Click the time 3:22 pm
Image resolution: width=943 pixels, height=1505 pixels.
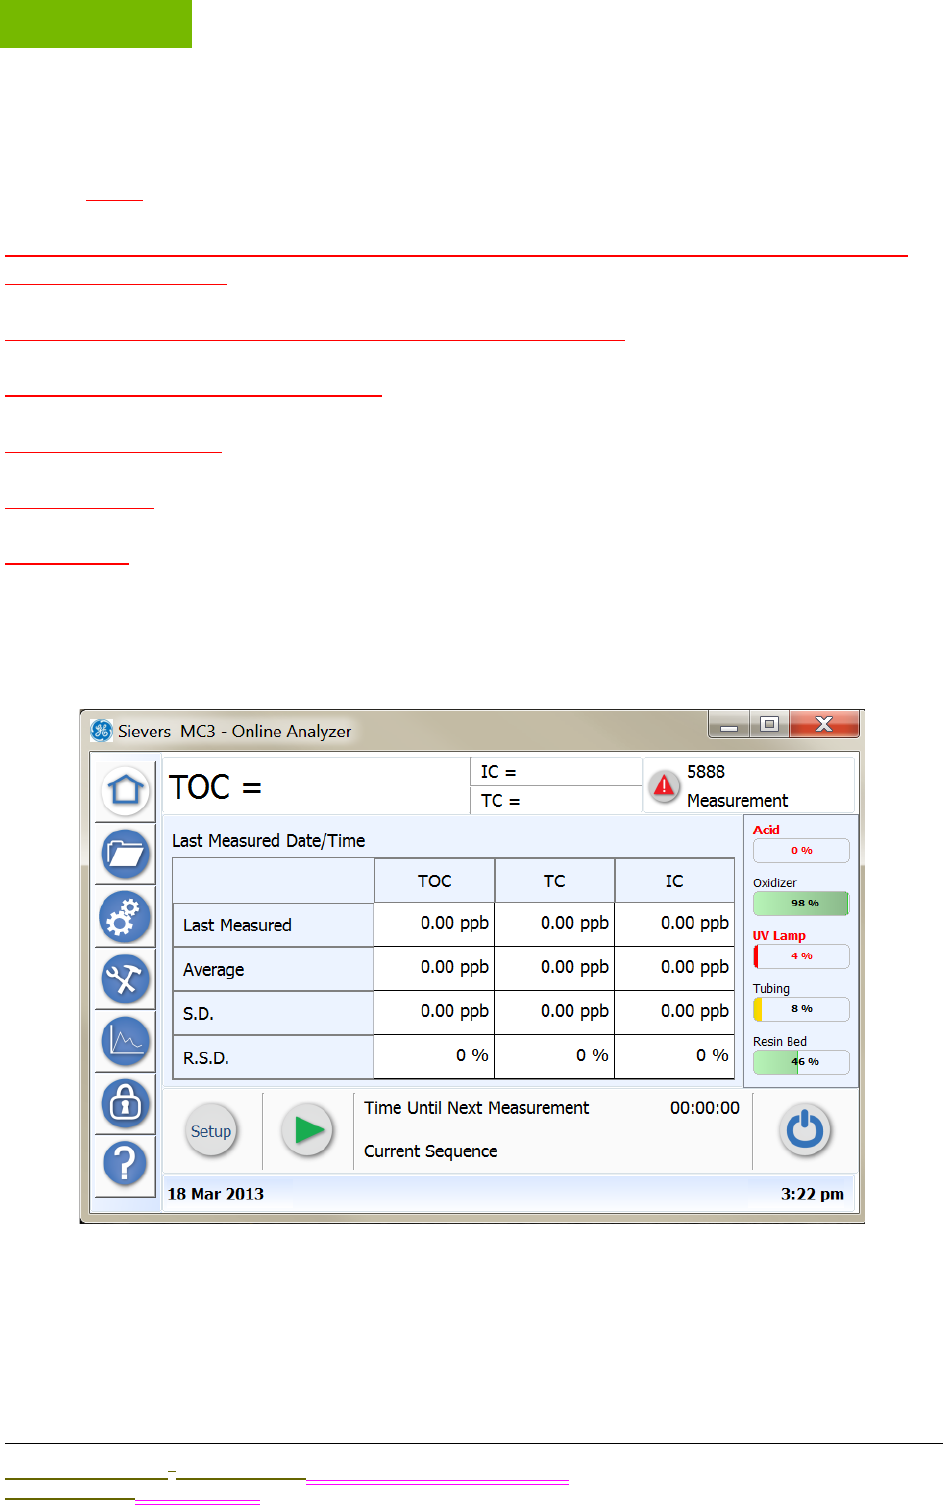tap(812, 1194)
